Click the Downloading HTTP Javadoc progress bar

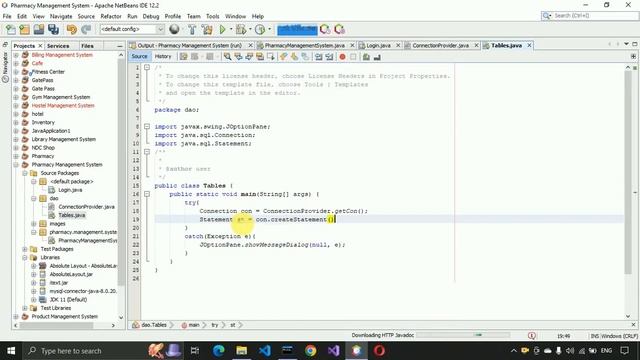pos(463,335)
